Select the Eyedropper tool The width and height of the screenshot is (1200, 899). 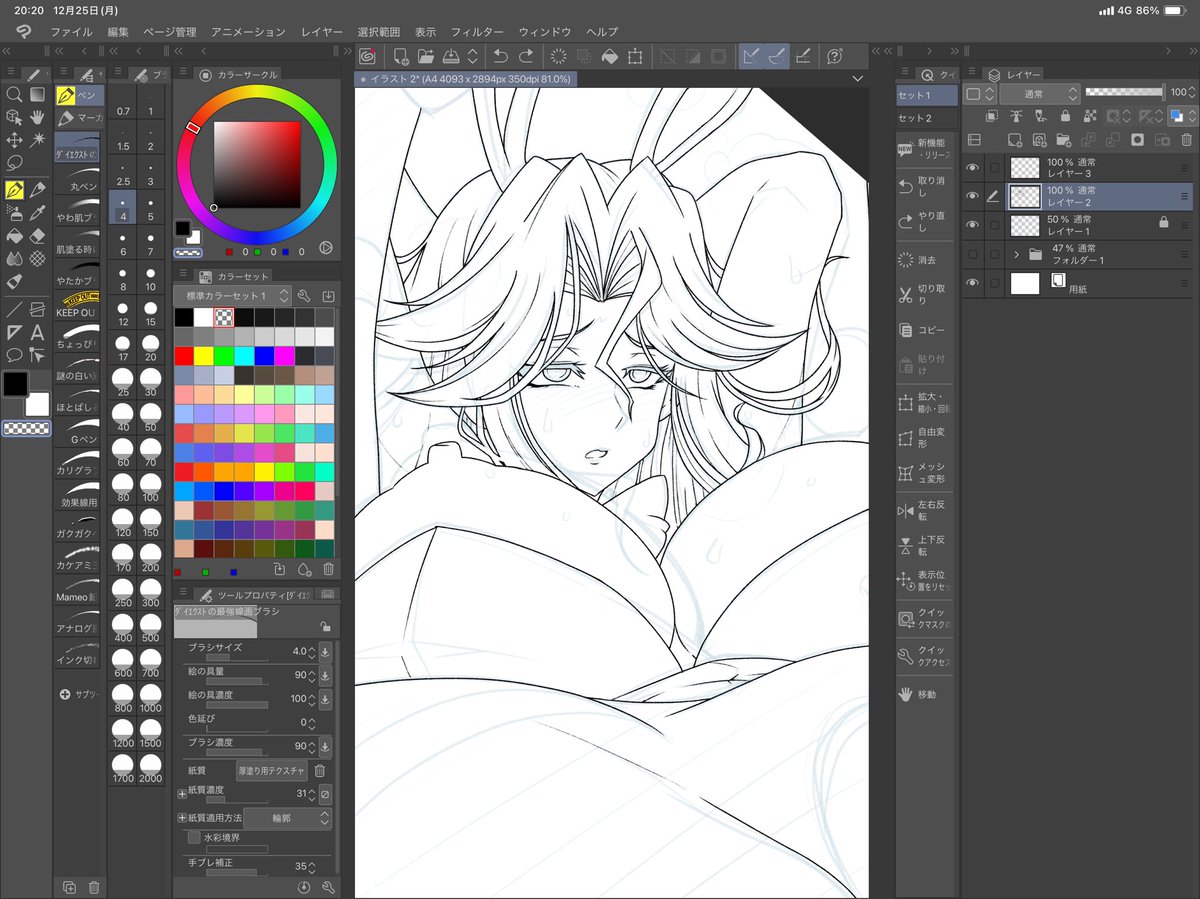(37, 213)
